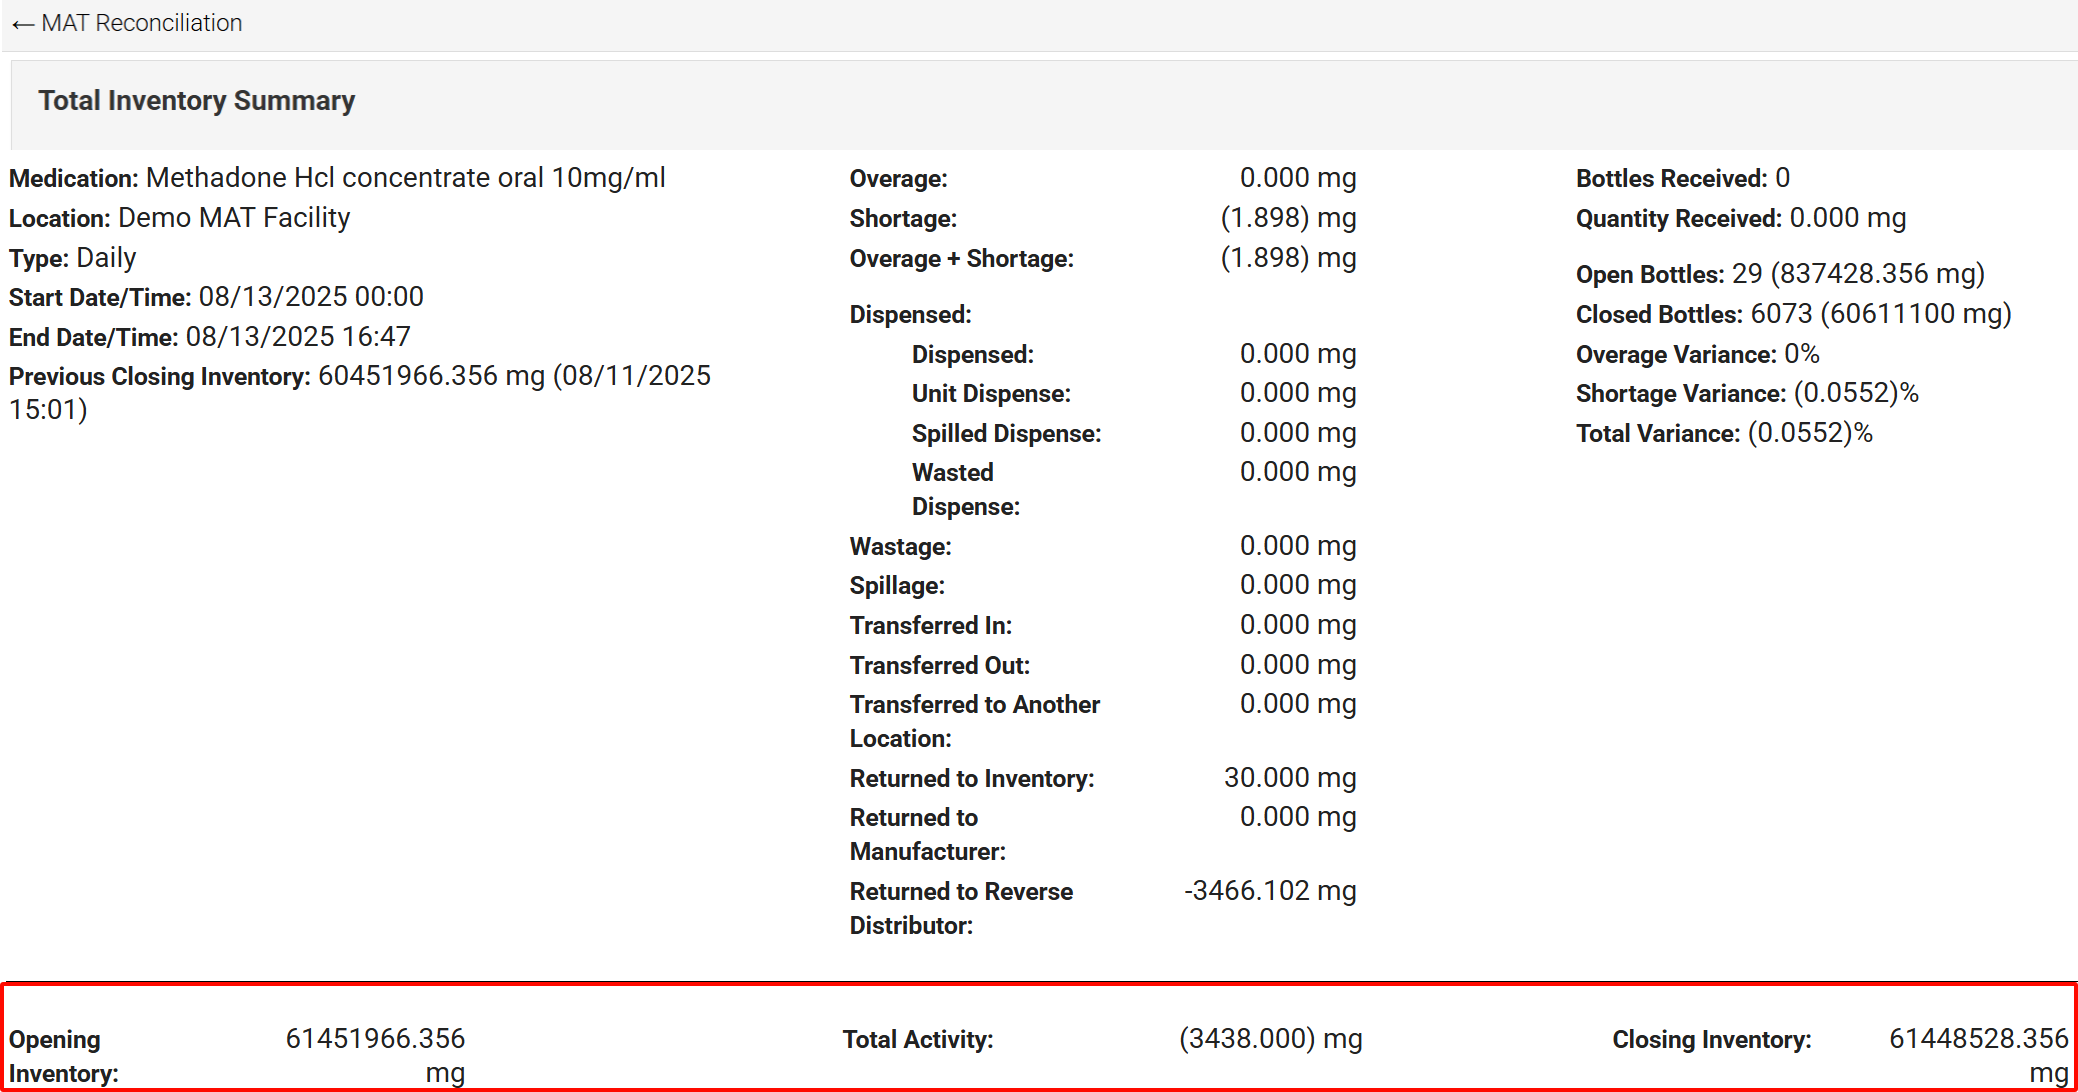Click the Bottles Received count
Image resolution: width=2078 pixels, height=1092 pixels.
click(1782, 178)
